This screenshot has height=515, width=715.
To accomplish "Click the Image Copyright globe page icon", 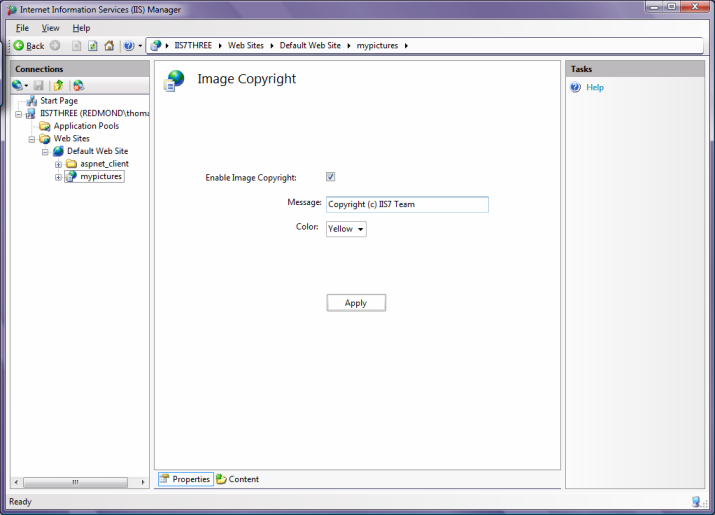I will (175, 80).
